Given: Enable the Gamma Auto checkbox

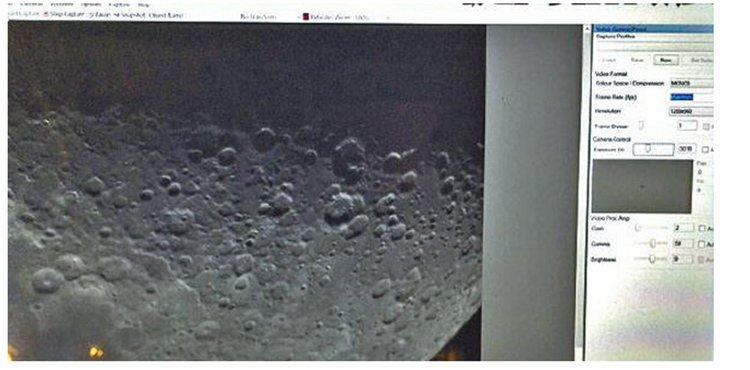Looking at the screenshot, I should 702,244.
